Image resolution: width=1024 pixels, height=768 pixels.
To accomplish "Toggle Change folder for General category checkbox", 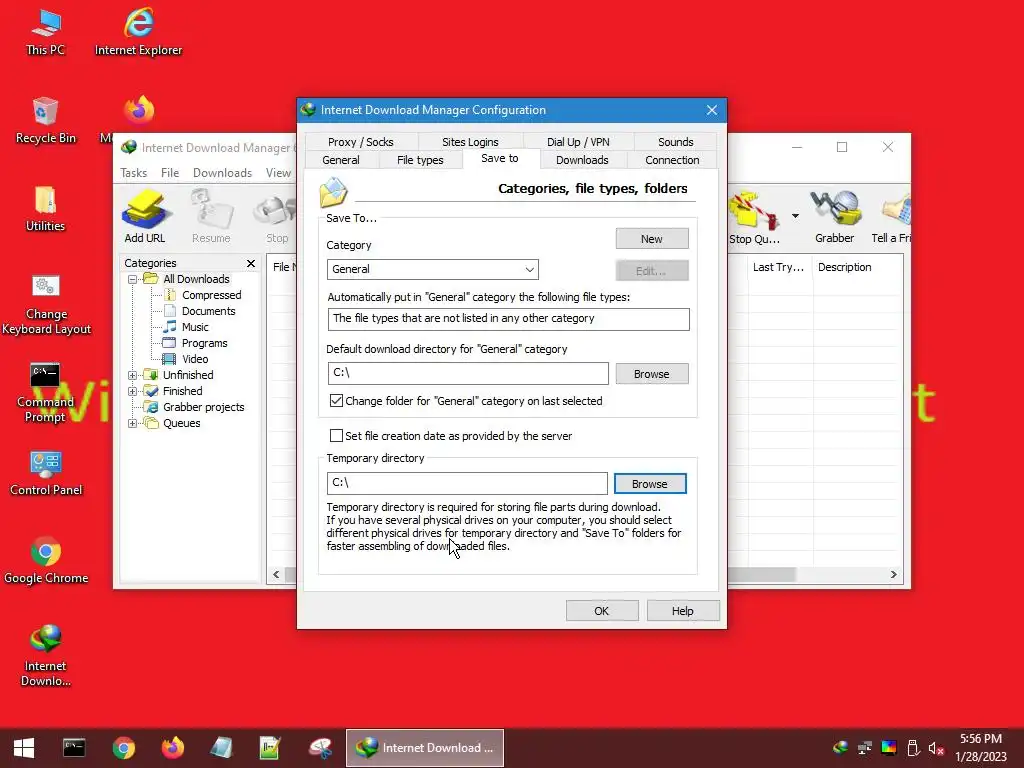I will pyautogui.click(x=336, y=401).
